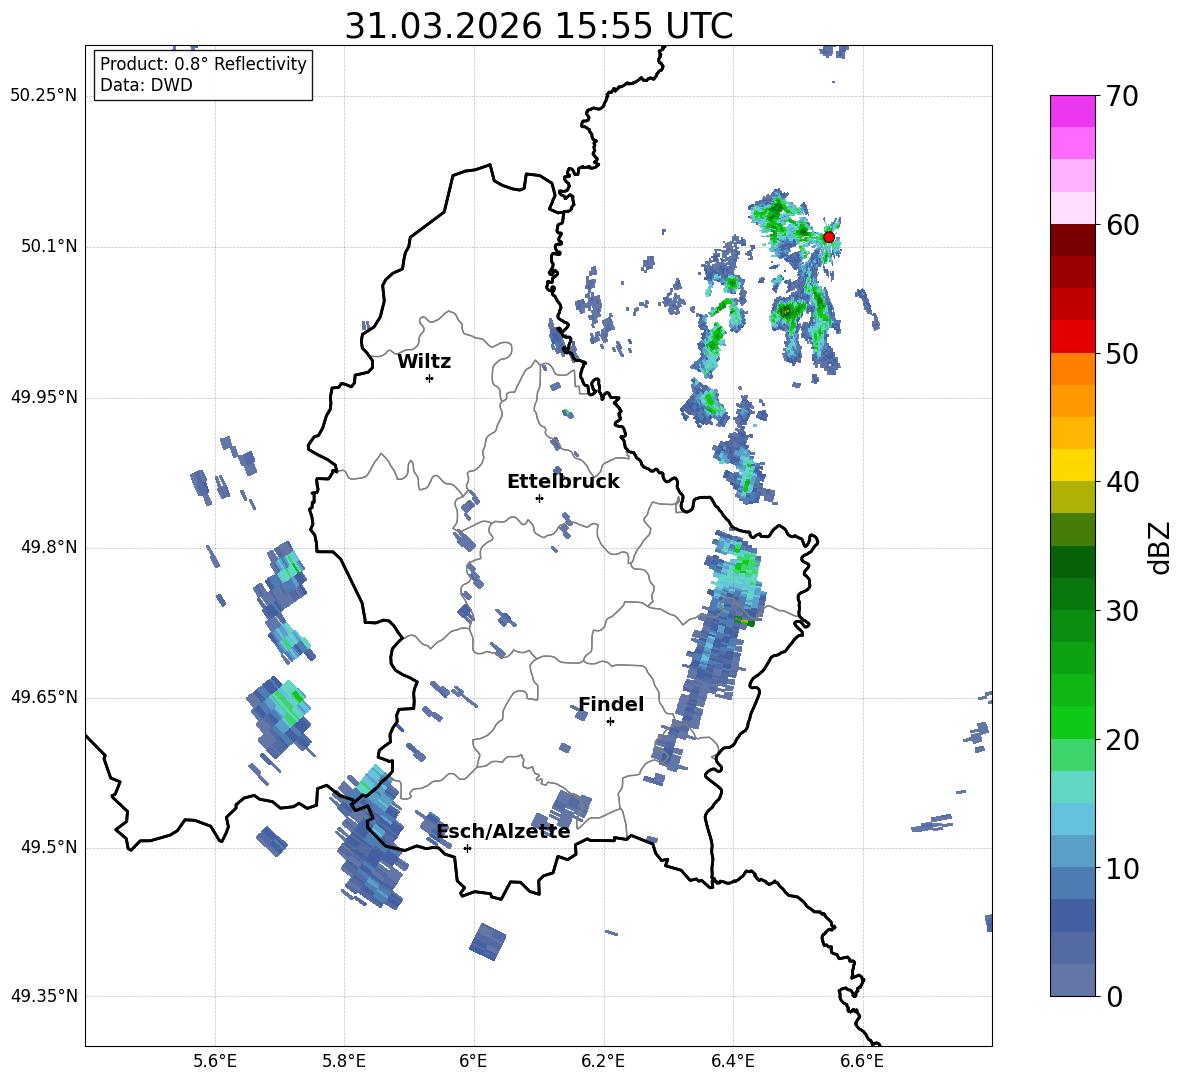The image size is (1184, 1081).
Task: Click the 0 tick label on colorbar
Action: coord(1114,997)
